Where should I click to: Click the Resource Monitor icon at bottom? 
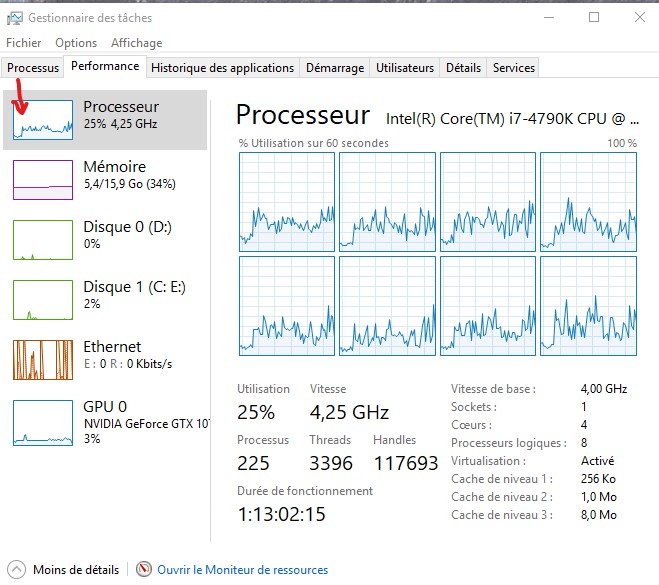click(x=144, y=569)
